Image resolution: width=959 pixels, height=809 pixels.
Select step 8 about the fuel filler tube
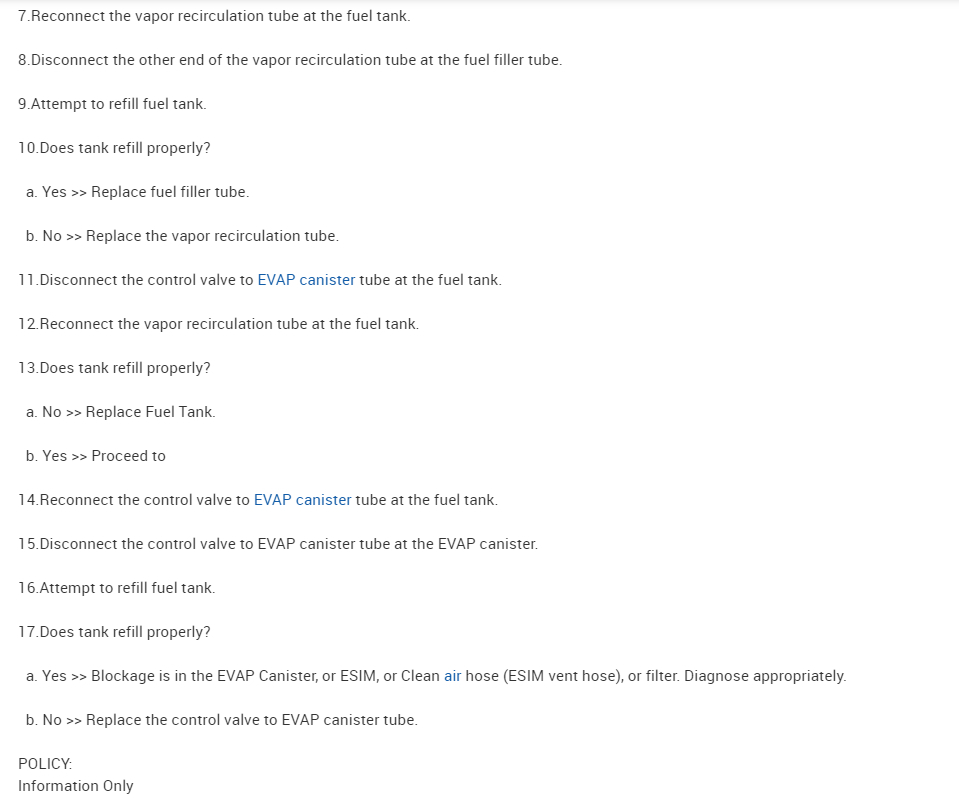290,60
